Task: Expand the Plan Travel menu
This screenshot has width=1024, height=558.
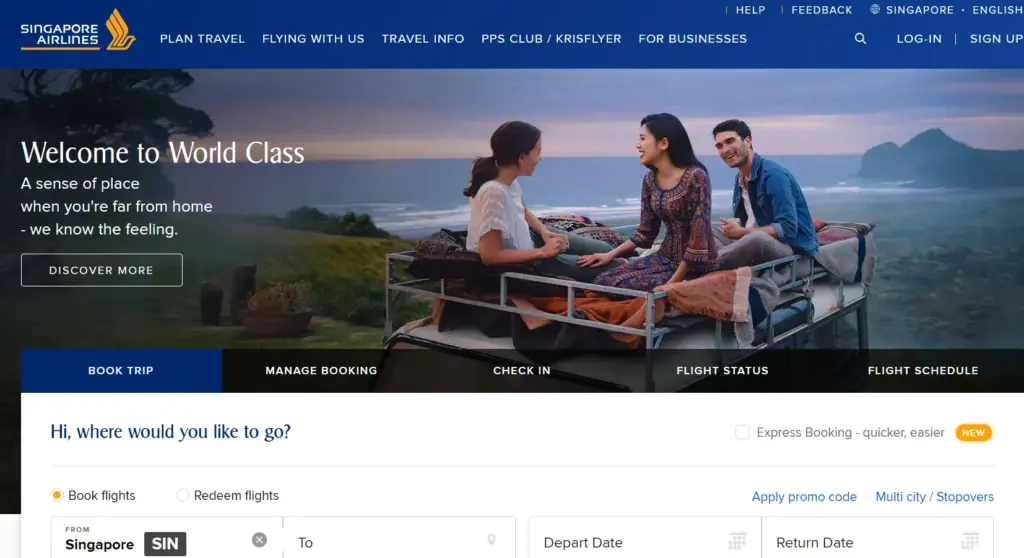Action: (x=202, y=39)
